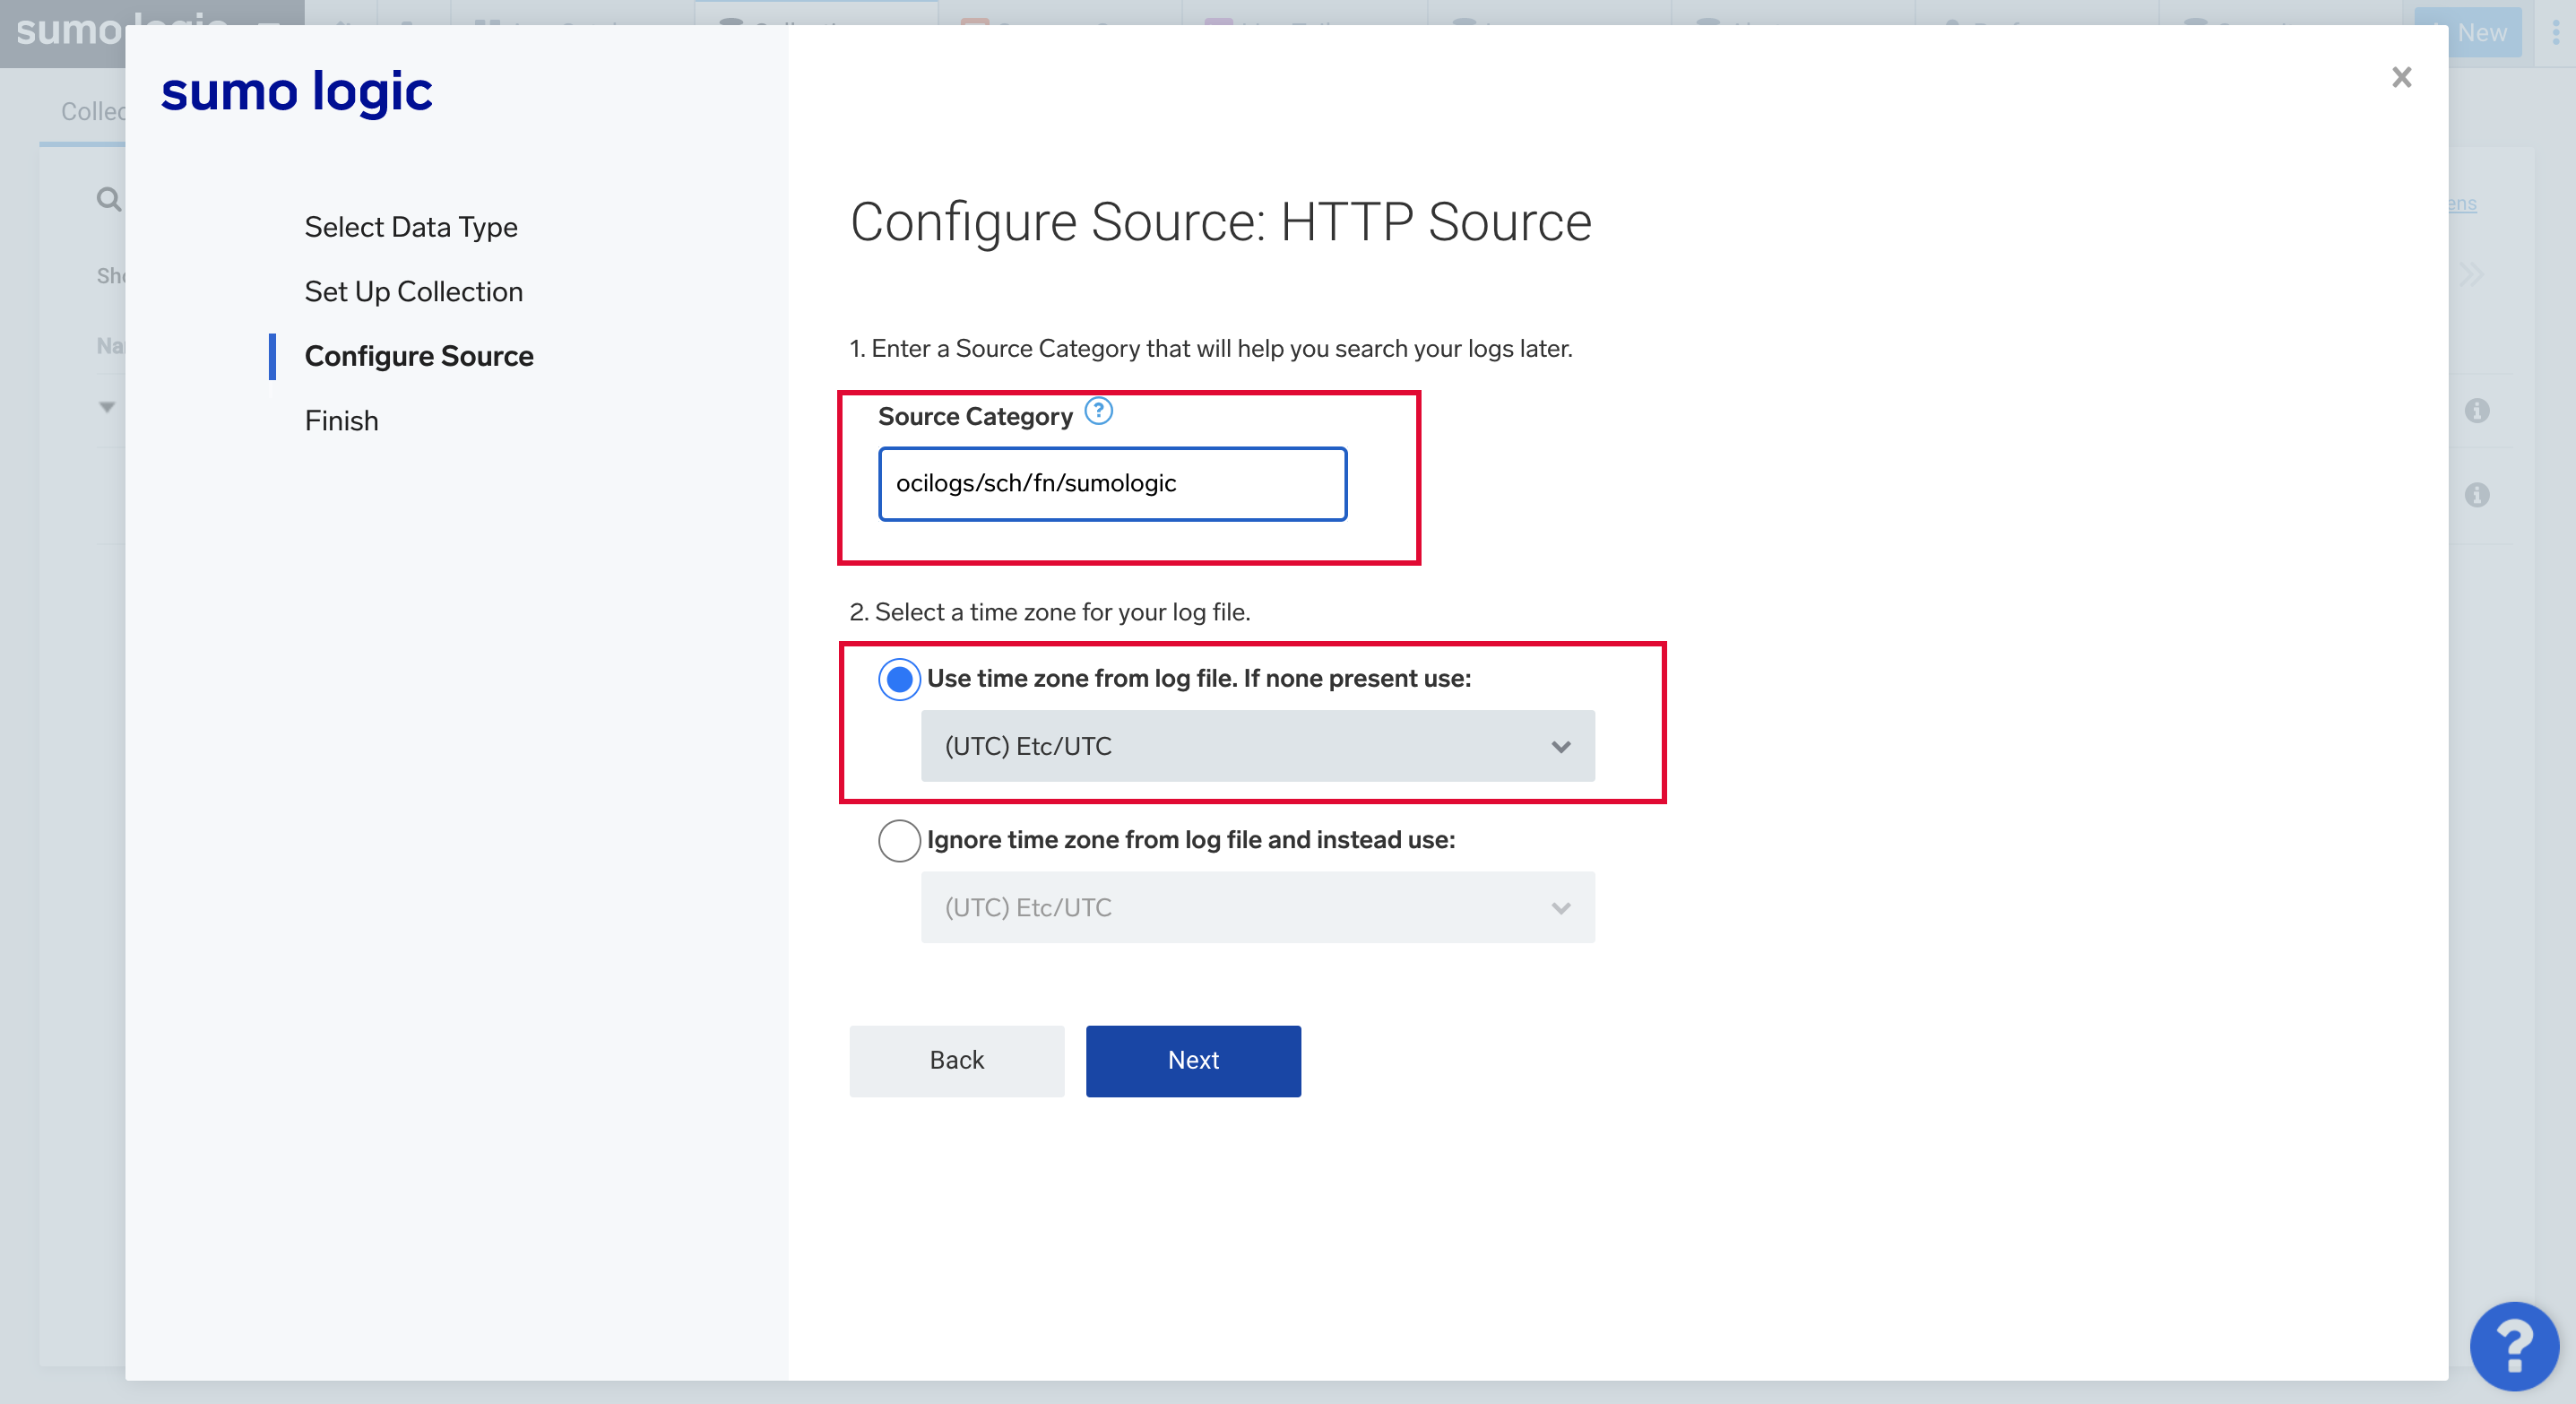Open the second disabled (UTC) Etc/UTC dropdown
The height and width of the screenshot is (1404, 2576).
(1257, 907)
